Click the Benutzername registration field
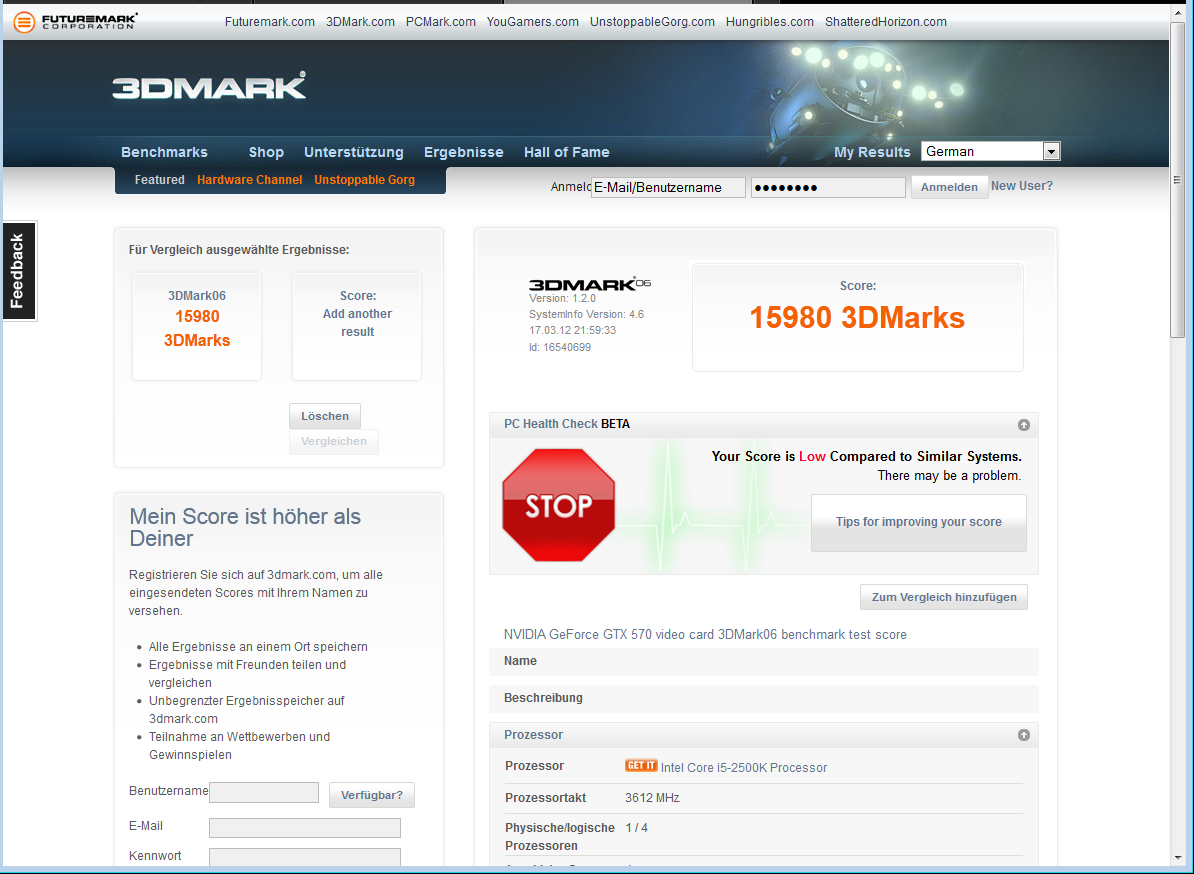The width and height of the screenshot is (1194, 874). [x=263, y=793]
